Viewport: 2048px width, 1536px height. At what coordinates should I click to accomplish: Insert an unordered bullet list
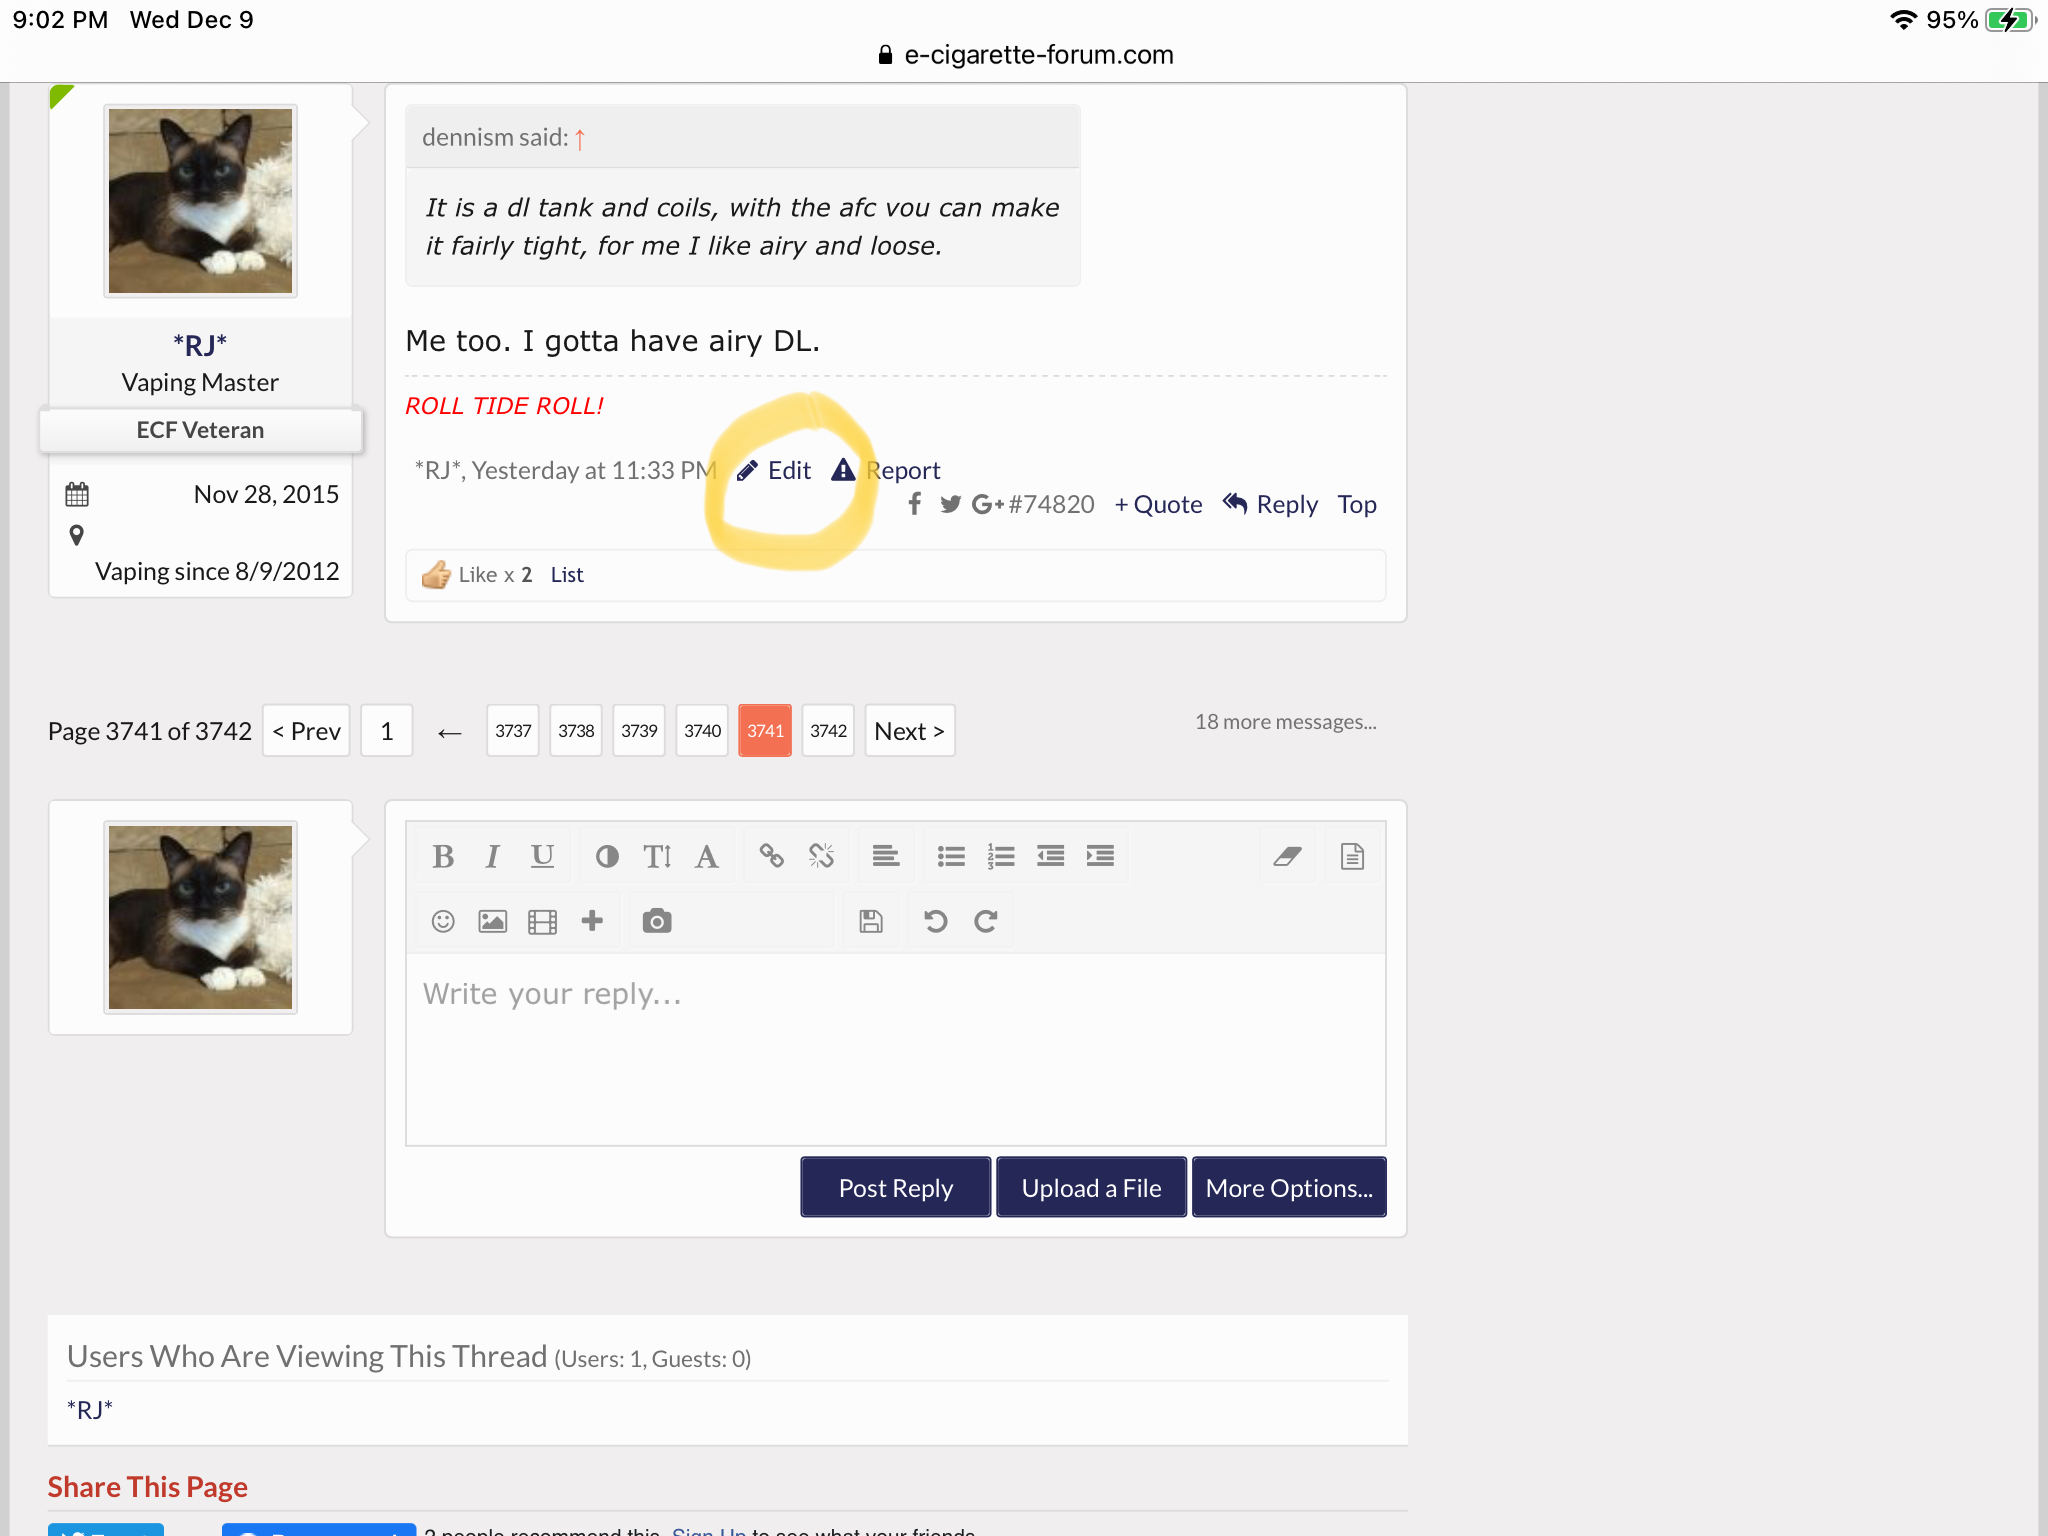point(951,856)
